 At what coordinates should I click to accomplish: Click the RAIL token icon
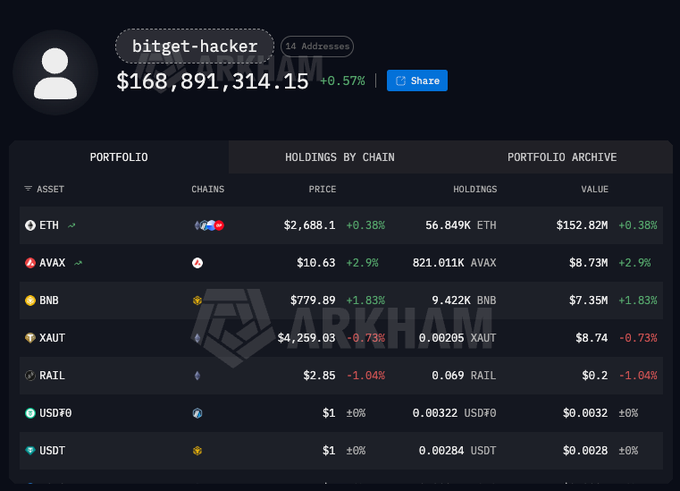click(30, 375)
